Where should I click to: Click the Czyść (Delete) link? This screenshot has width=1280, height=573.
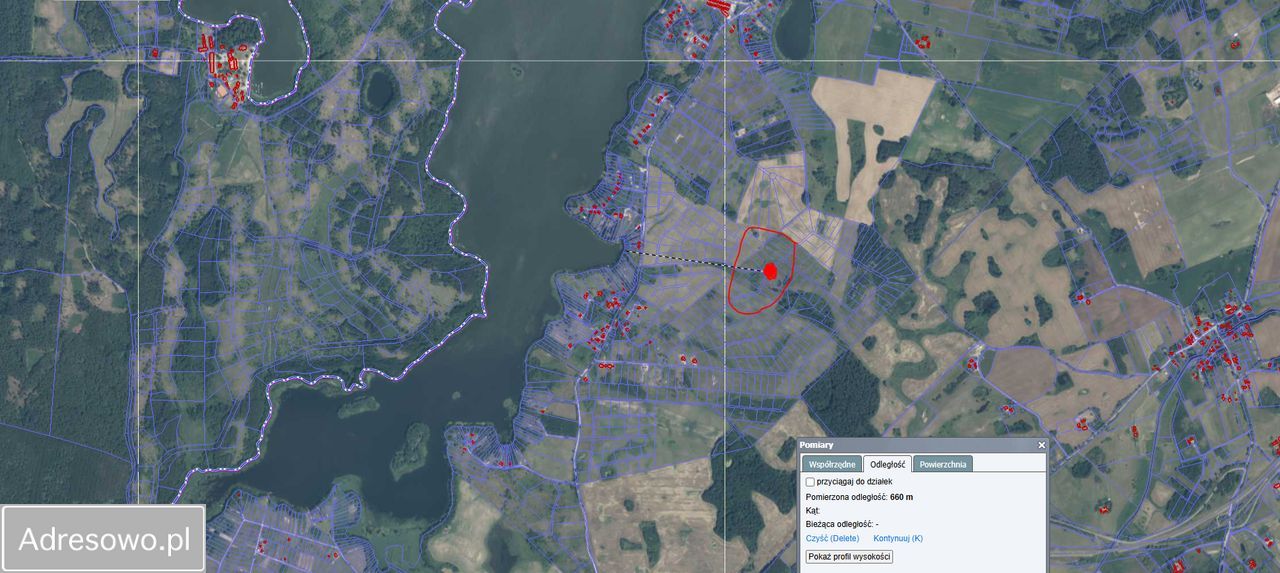pyautogui.click(x=832, y=538)
